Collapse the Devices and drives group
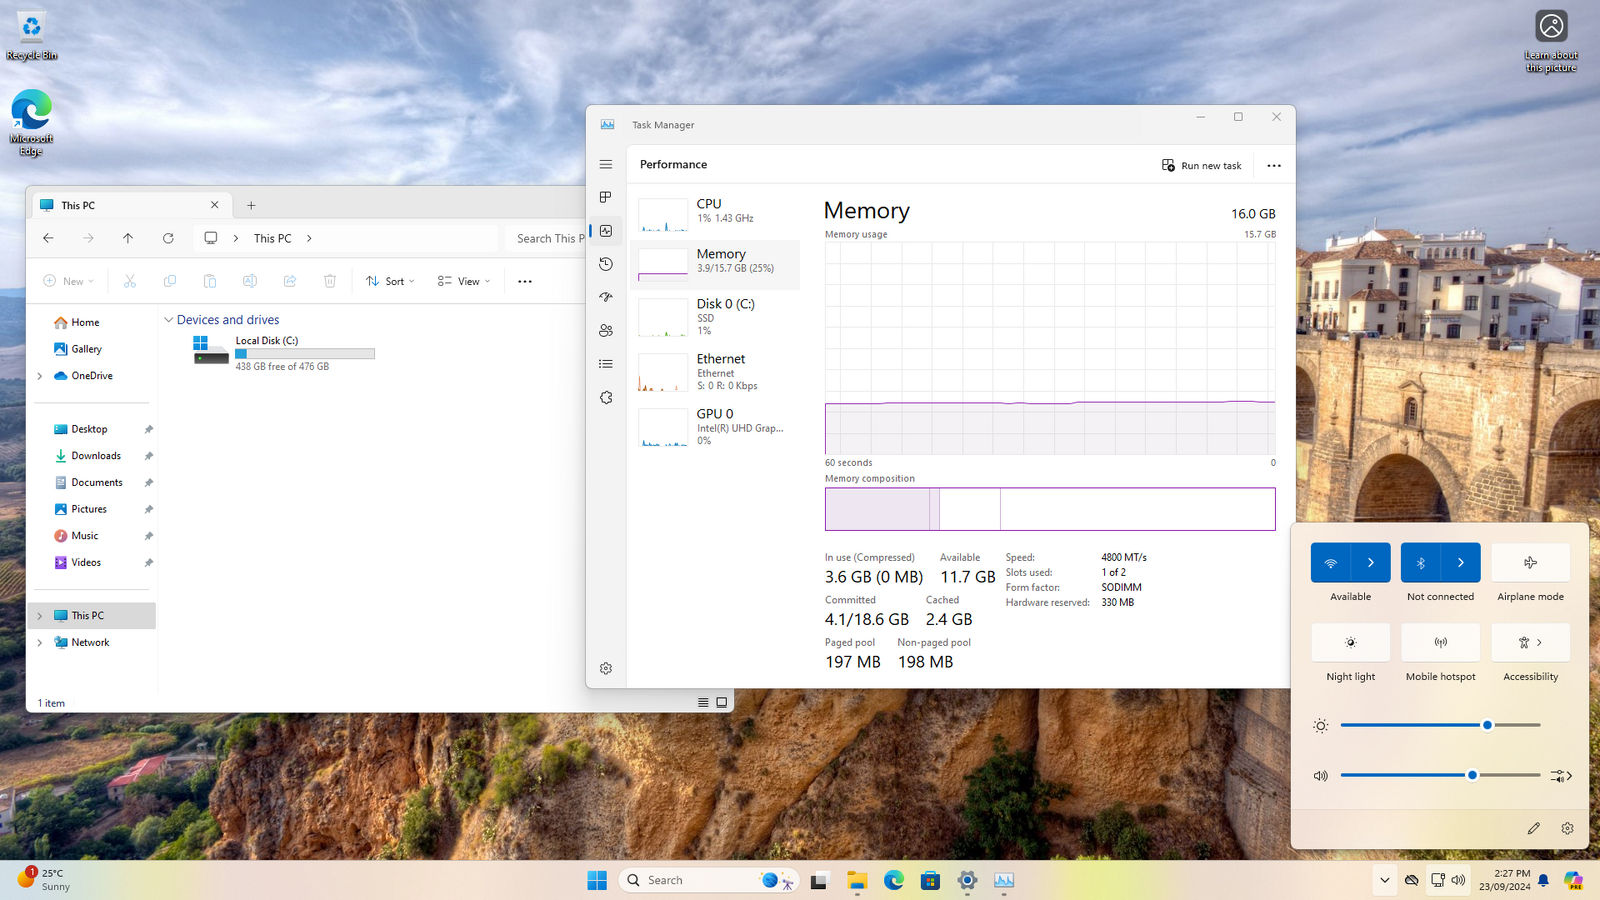Image resolution: width=1600 pixels, height=900 pixels. coord(168,320)
